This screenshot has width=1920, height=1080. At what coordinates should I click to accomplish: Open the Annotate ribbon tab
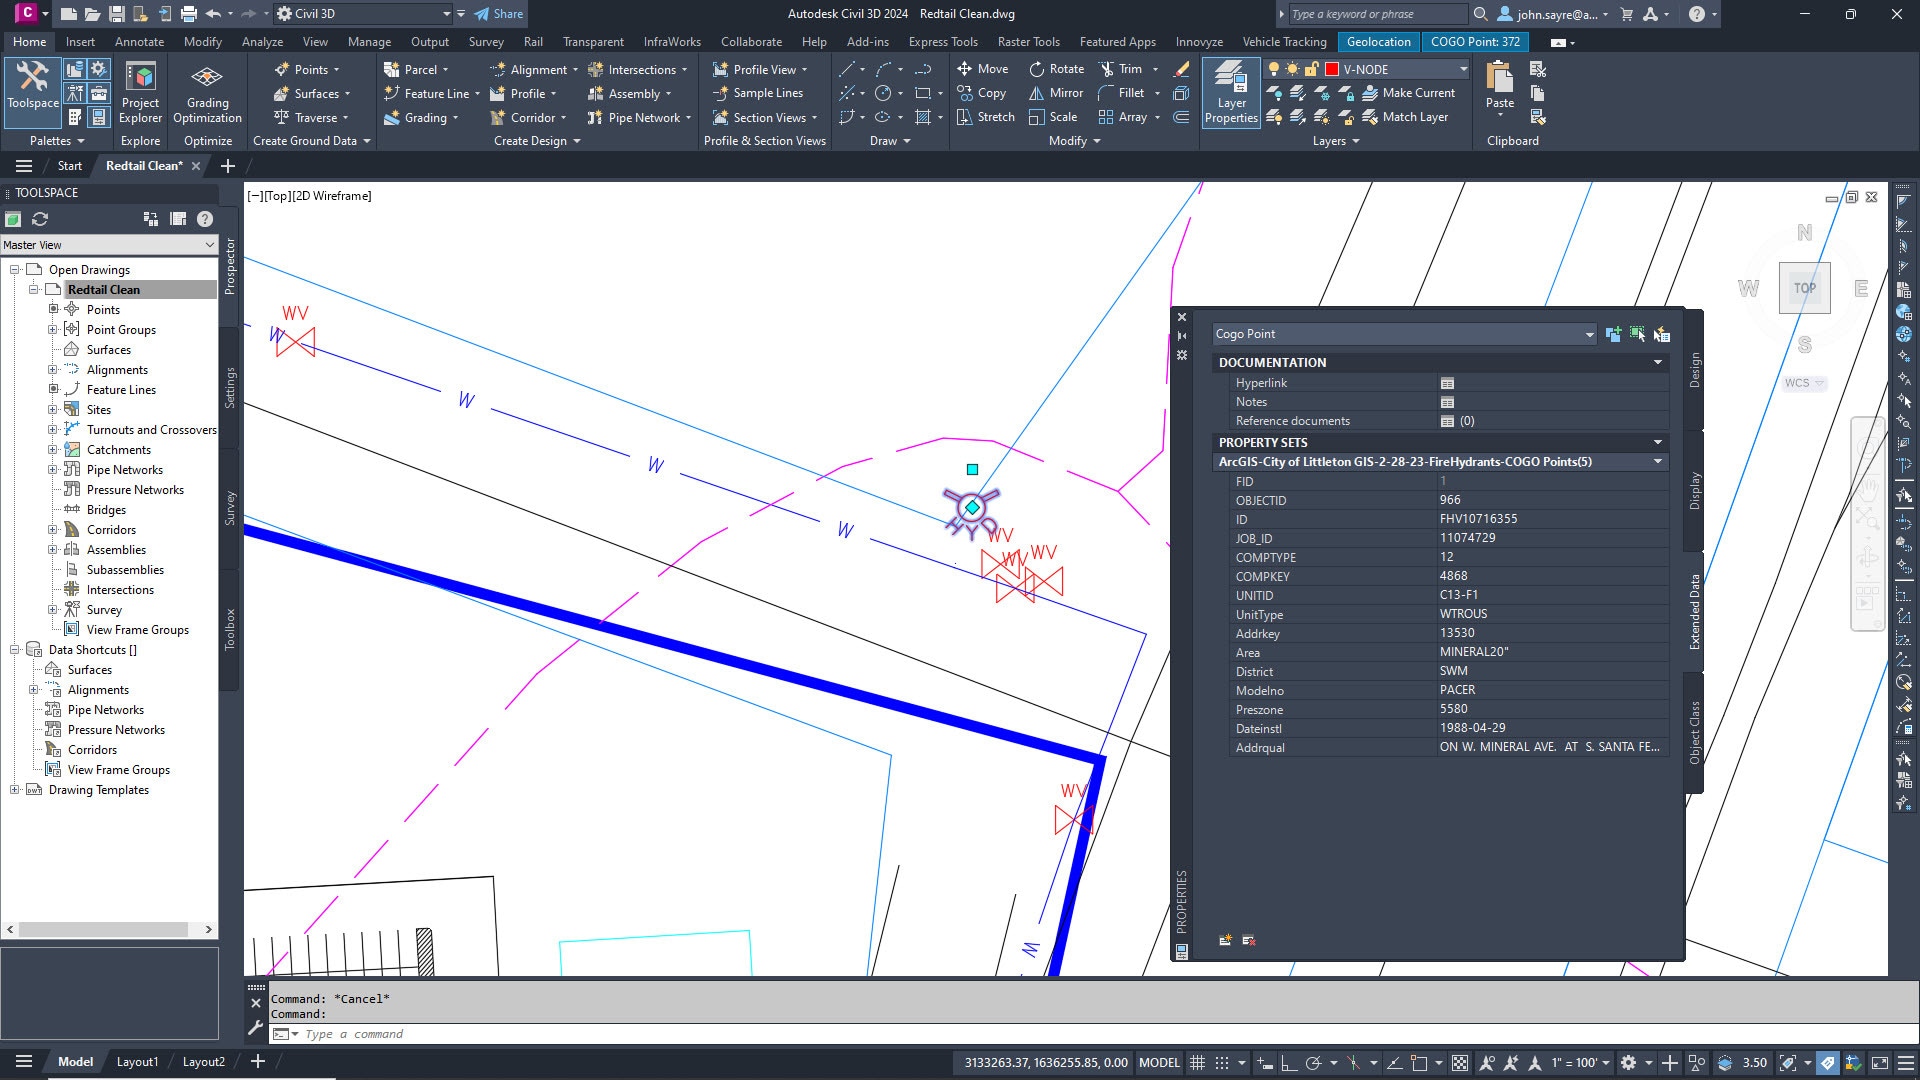(x=139, y=42)
